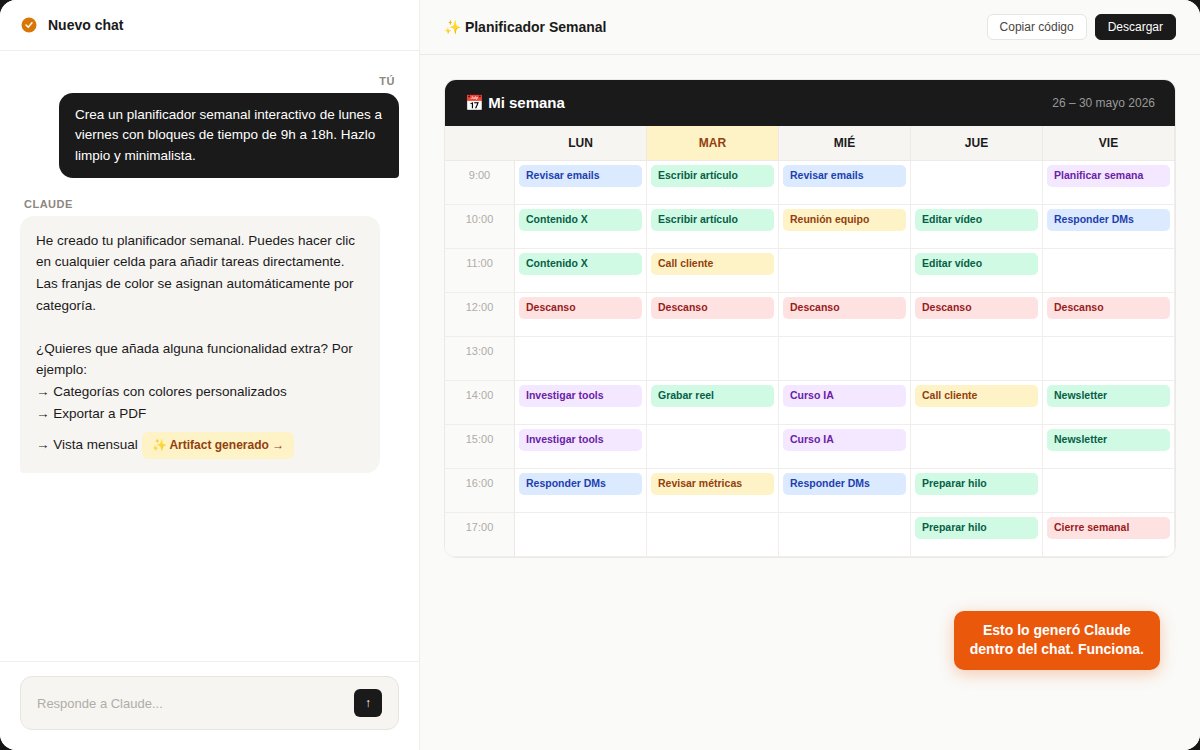Viewport: 1200px width, 750px height.
Task: Click the red Cierre semanal block on Friday
Action: pos(1108,528)
